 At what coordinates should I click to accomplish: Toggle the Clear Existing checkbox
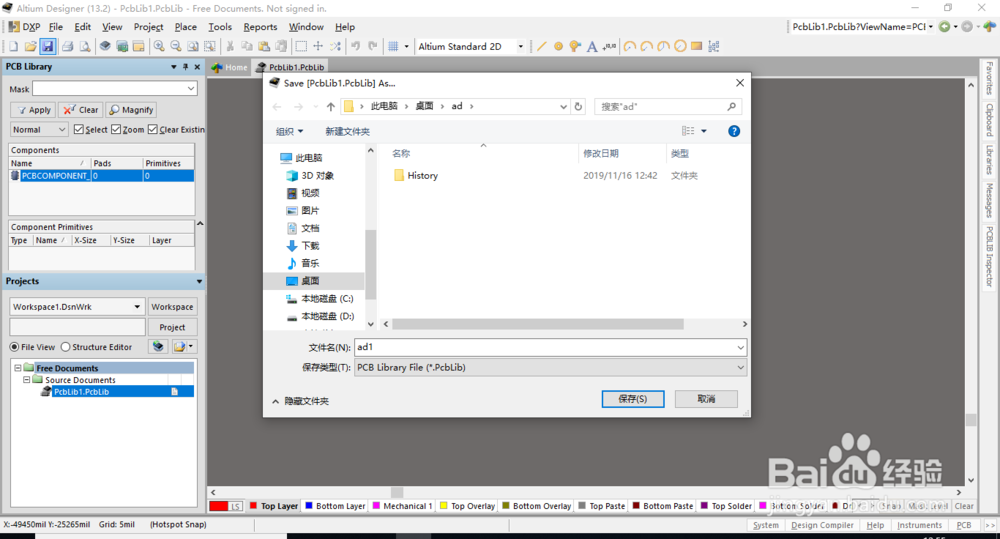click(x=153, y=129)
